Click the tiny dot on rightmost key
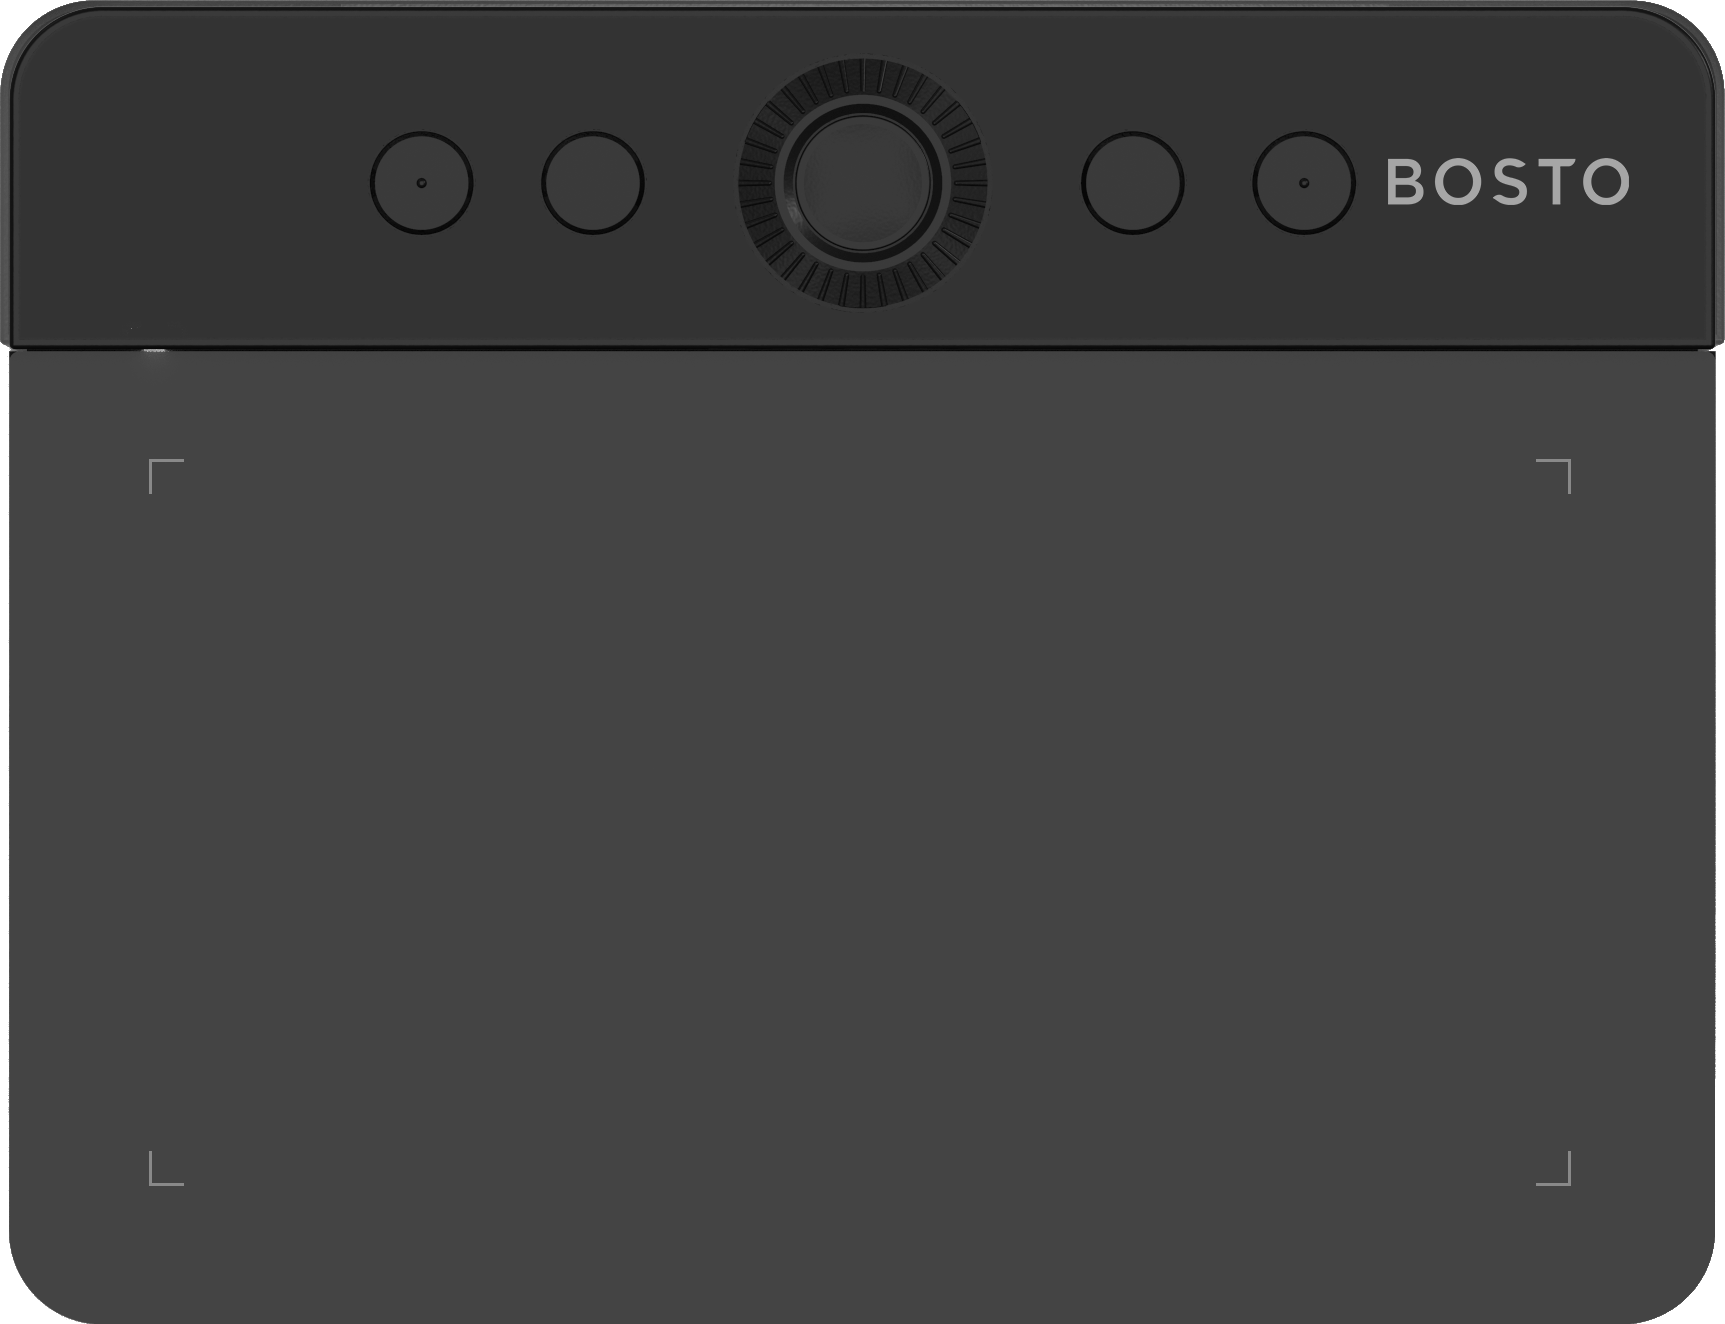 (1304, 183)
